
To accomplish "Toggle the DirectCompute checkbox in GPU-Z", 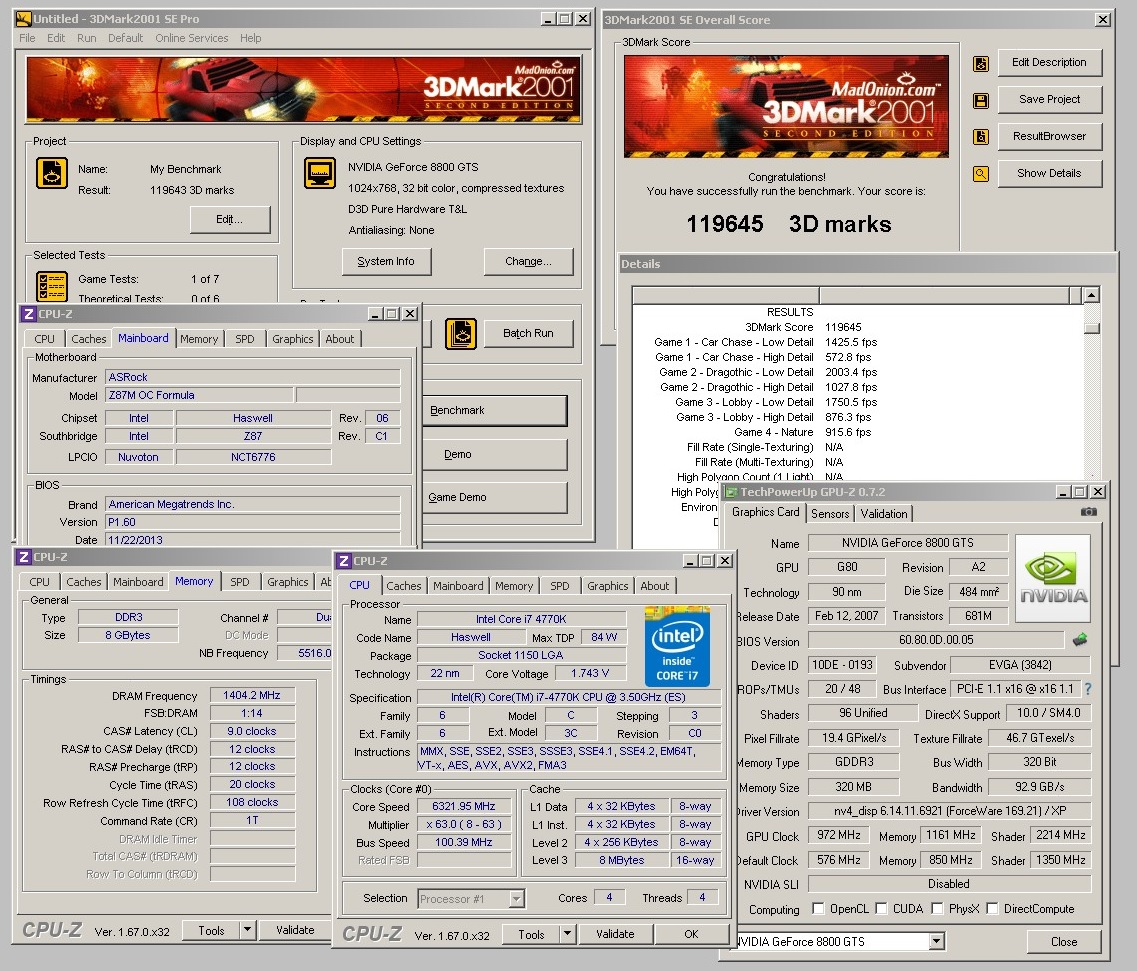I will [992, 909].
